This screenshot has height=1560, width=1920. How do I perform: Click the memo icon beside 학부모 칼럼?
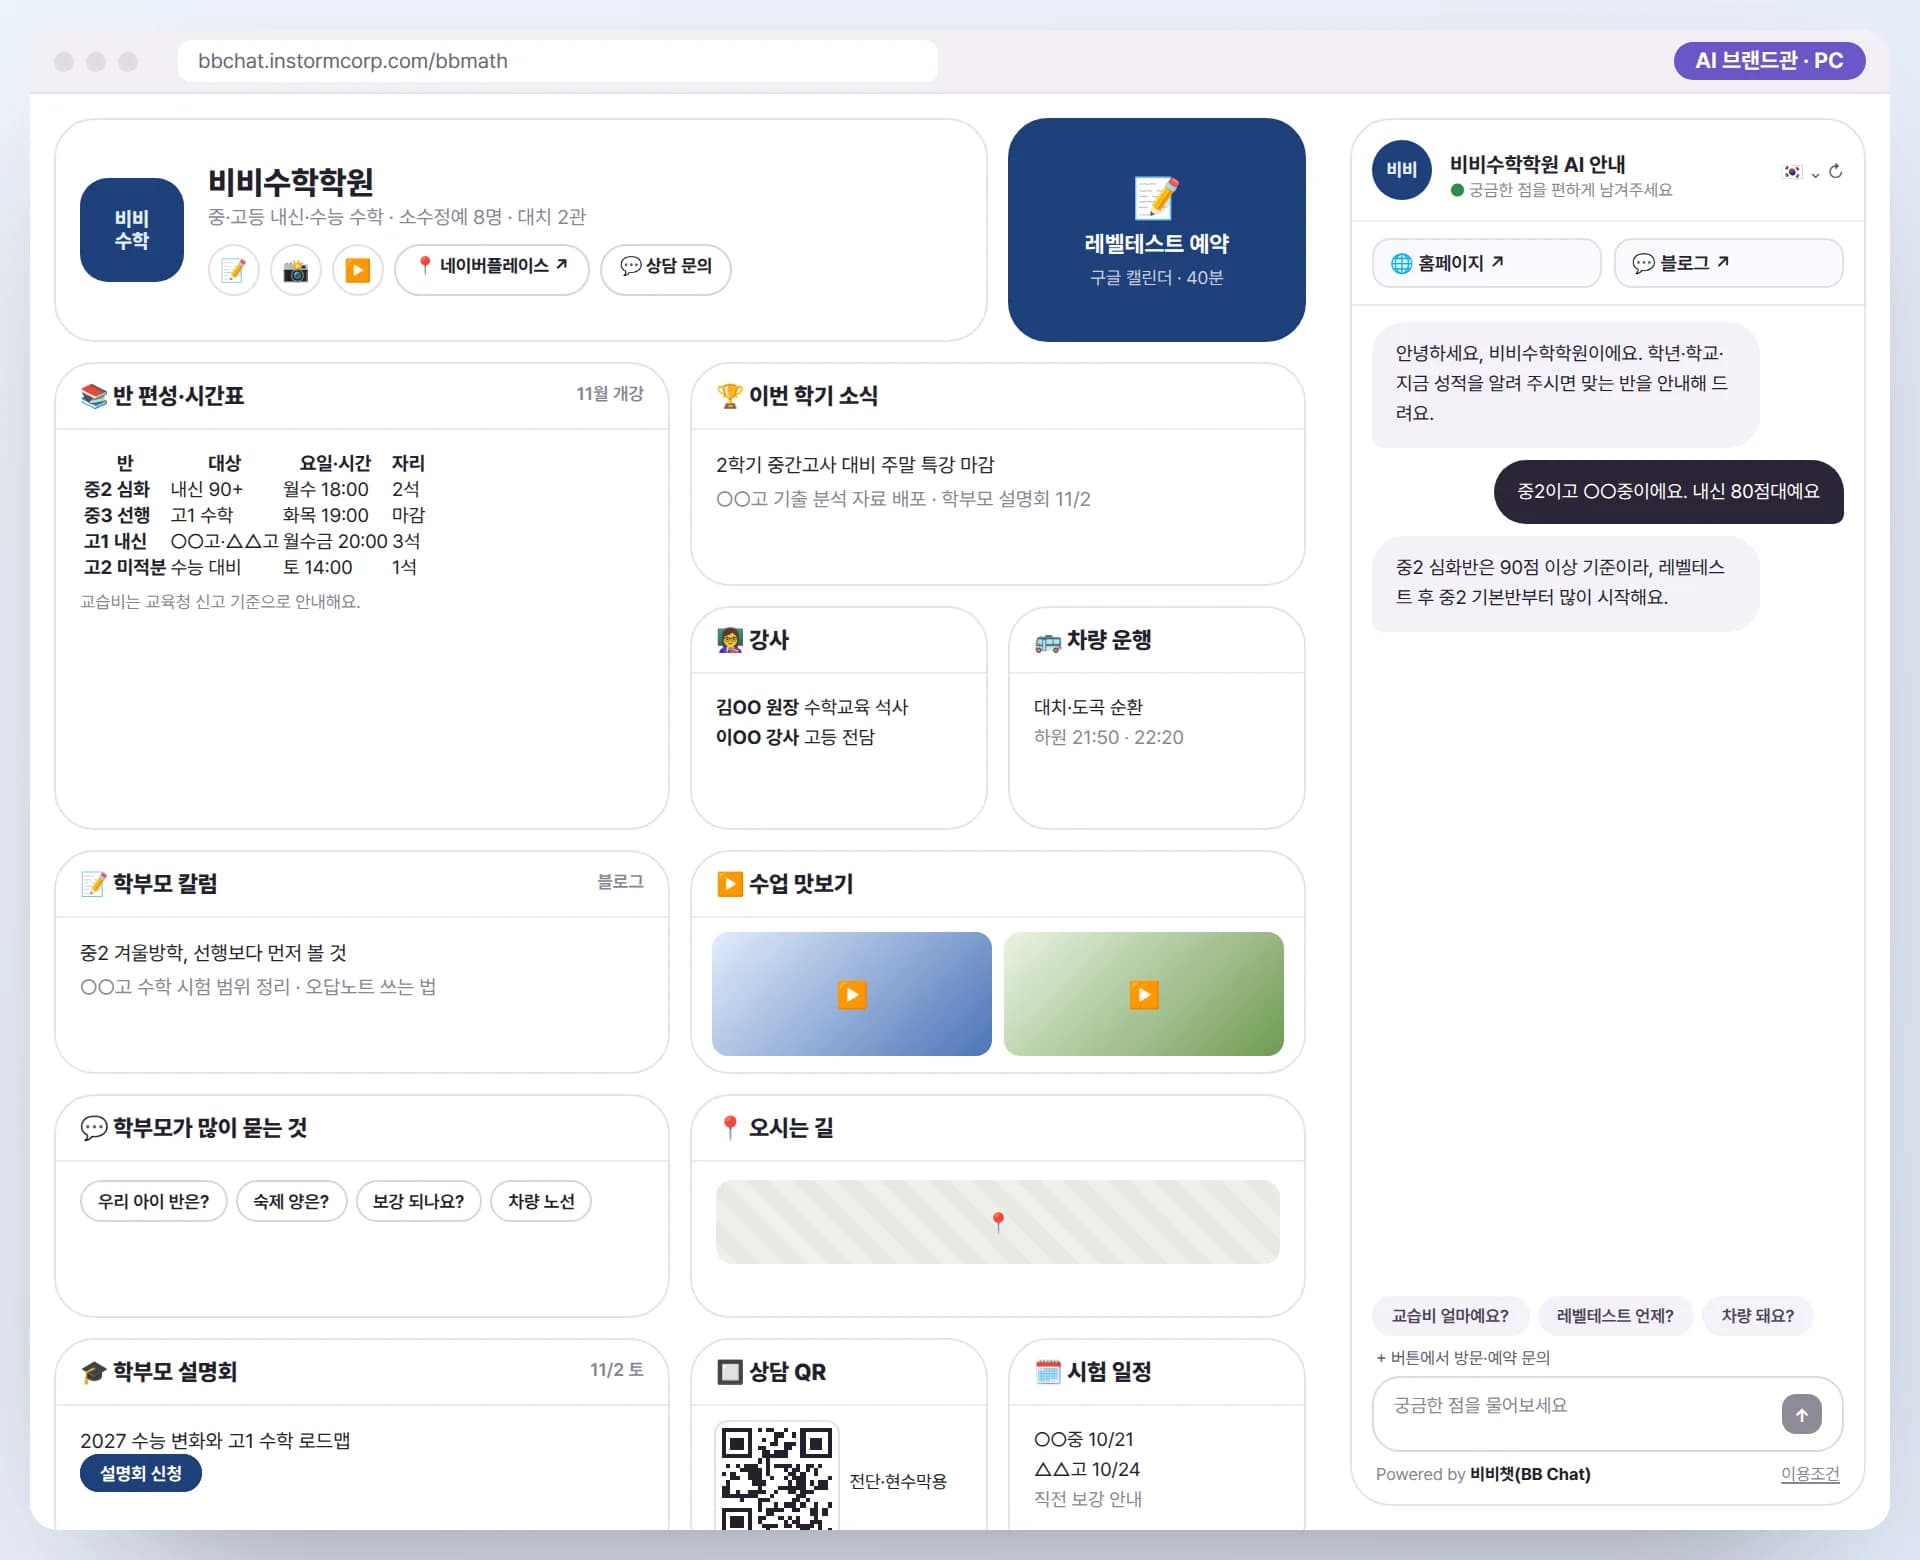[x=94, y=884]
